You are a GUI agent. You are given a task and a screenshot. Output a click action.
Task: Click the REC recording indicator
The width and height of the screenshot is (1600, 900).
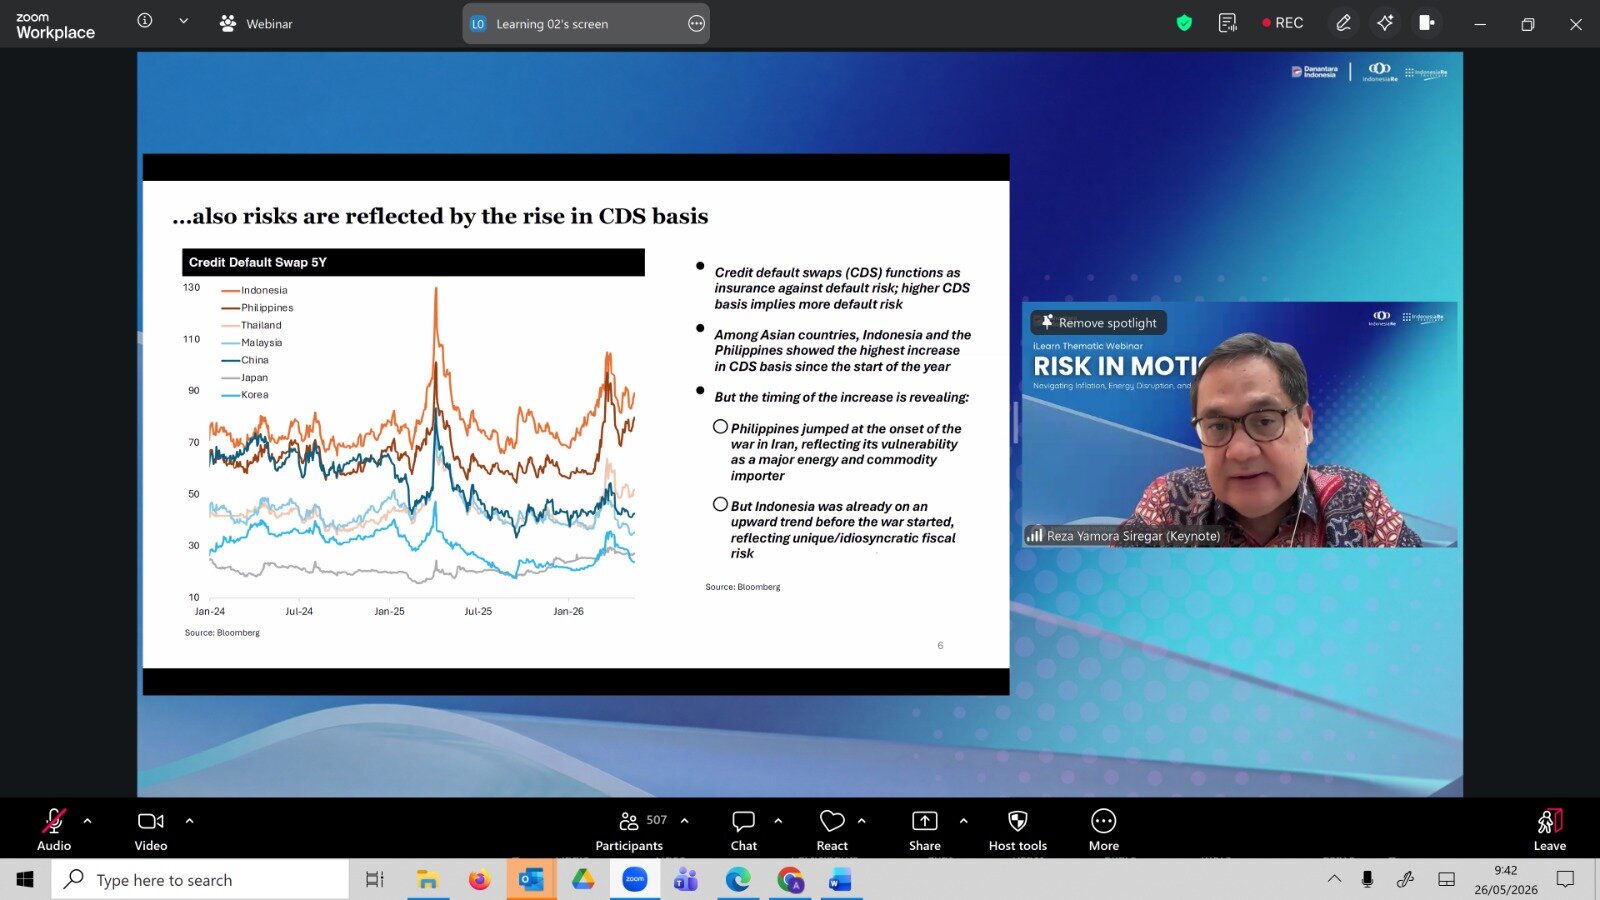point(1282,23)
